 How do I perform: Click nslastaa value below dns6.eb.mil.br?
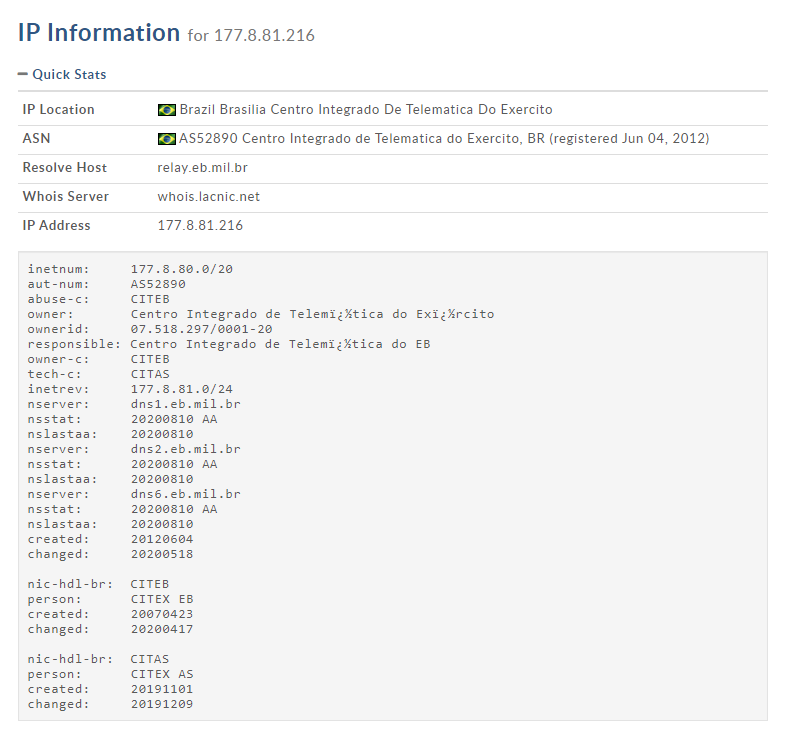coord(162,524)
